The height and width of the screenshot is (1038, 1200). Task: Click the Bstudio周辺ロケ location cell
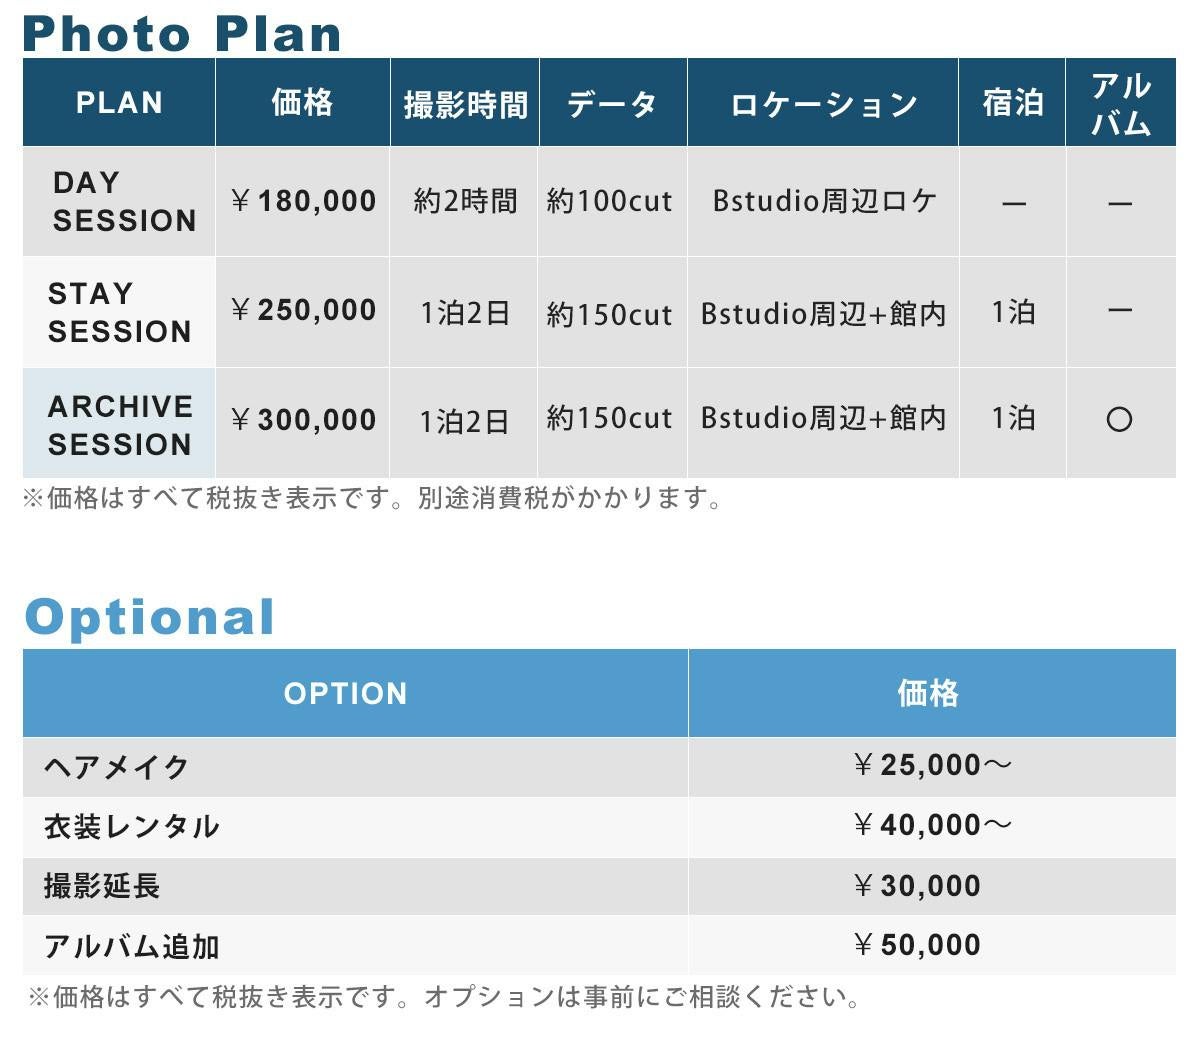[824, 201]
